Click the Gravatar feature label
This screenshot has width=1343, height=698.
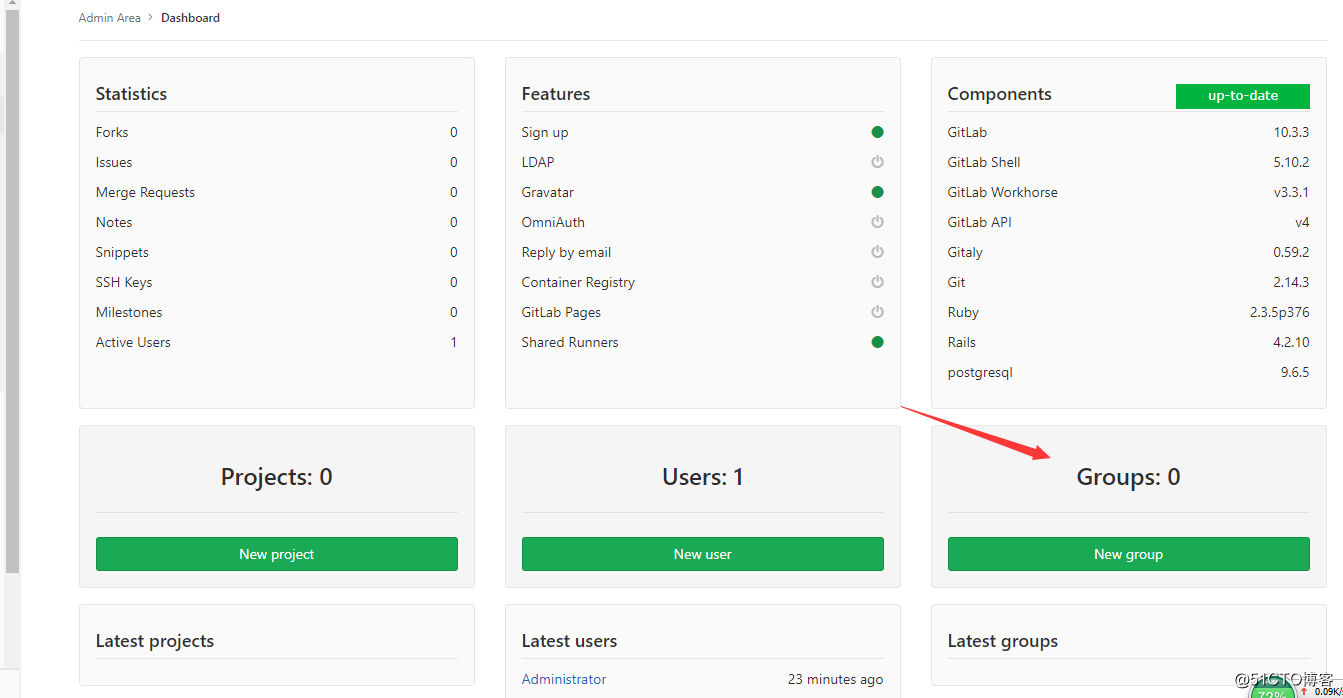pos(548,192)
